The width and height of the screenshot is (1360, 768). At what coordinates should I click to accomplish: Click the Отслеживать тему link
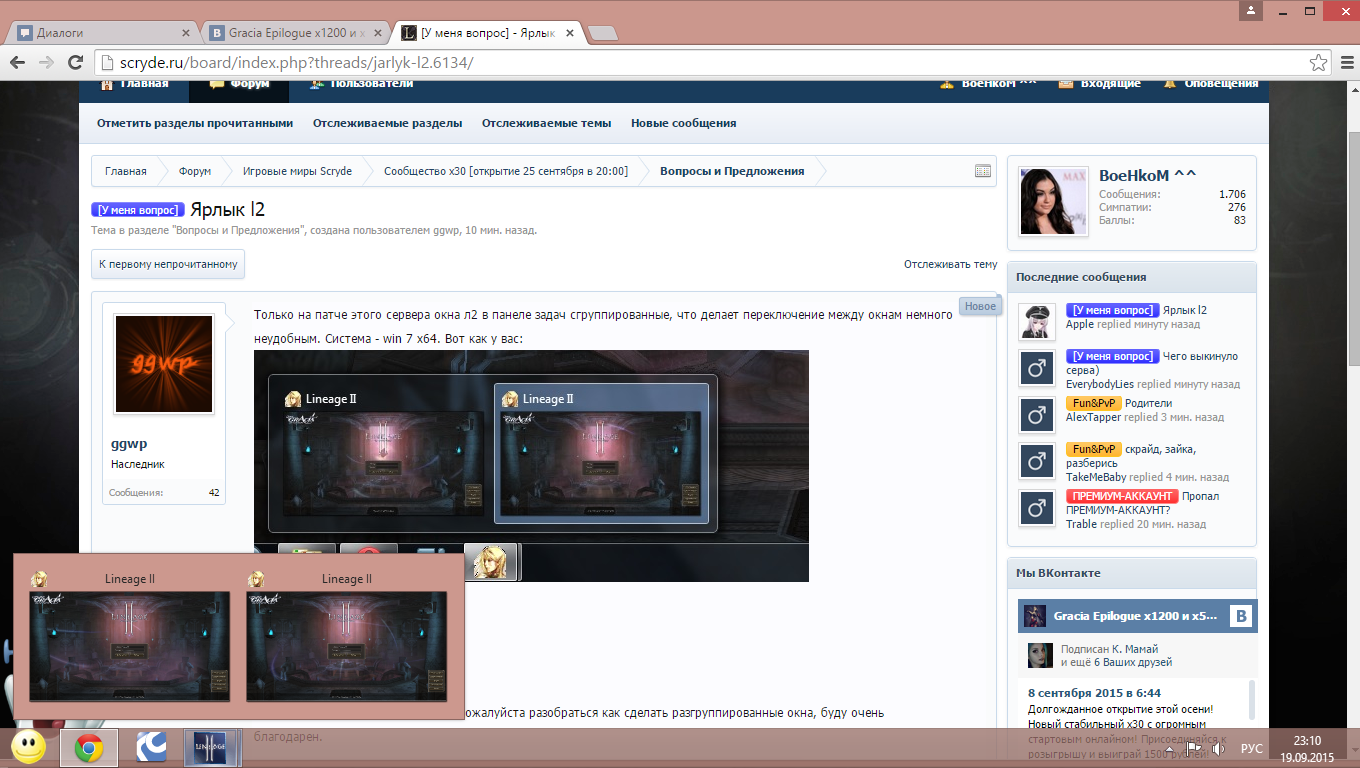(x=950, y=264)
